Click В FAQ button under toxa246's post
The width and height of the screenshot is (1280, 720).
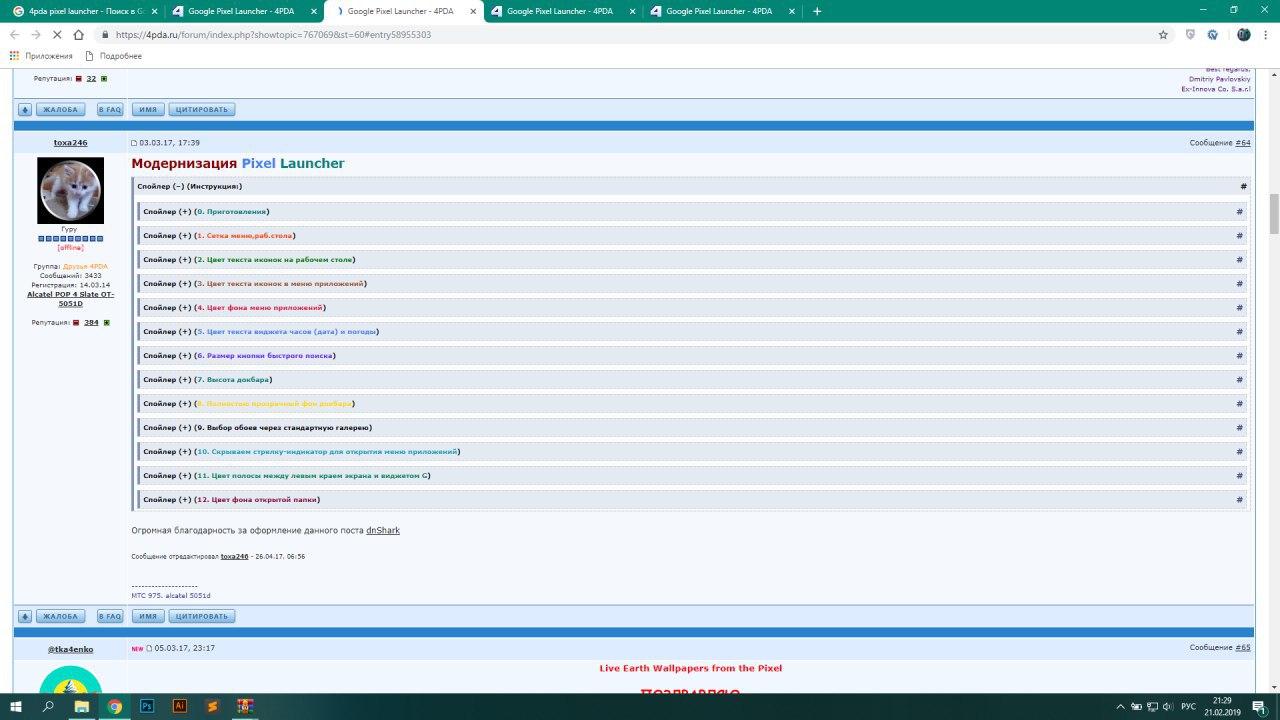110,617
